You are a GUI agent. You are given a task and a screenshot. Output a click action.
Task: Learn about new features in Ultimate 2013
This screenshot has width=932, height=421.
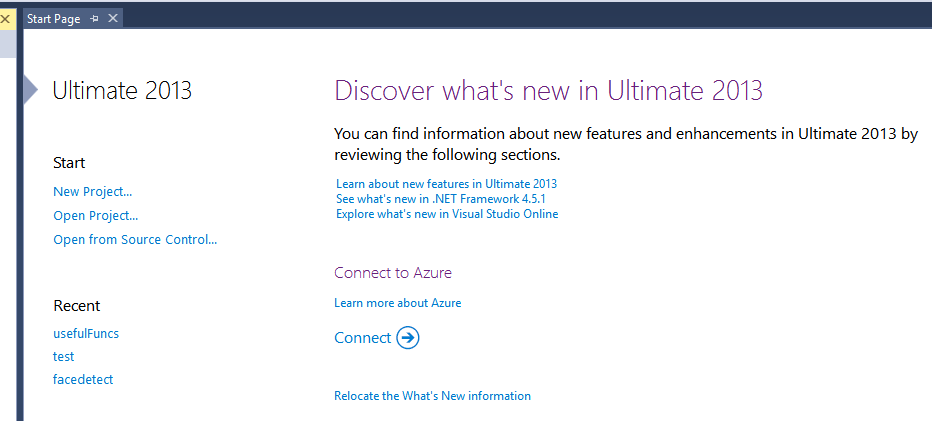(x=446, y=183)
